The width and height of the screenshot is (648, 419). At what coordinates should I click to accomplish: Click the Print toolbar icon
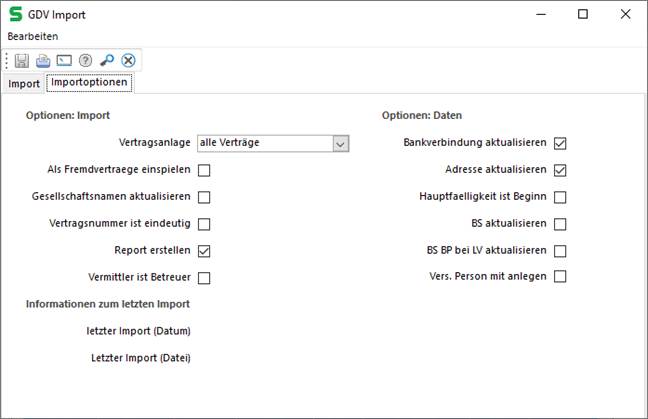coord(43,60)
